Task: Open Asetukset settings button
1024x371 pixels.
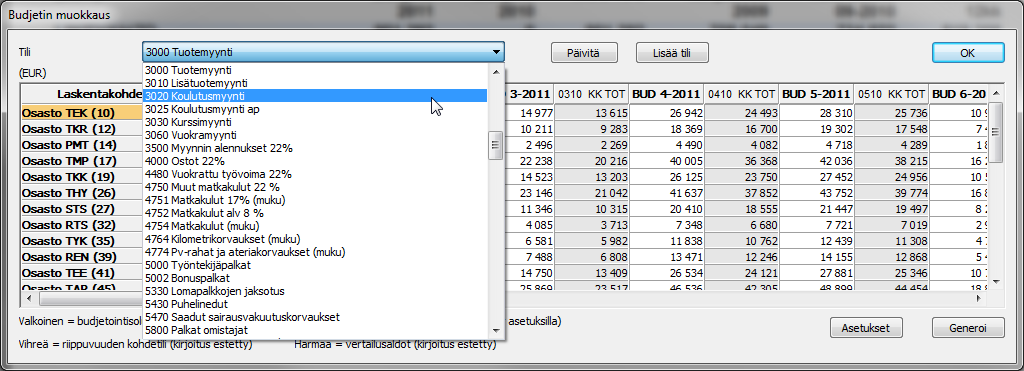Action: [867, 327]
